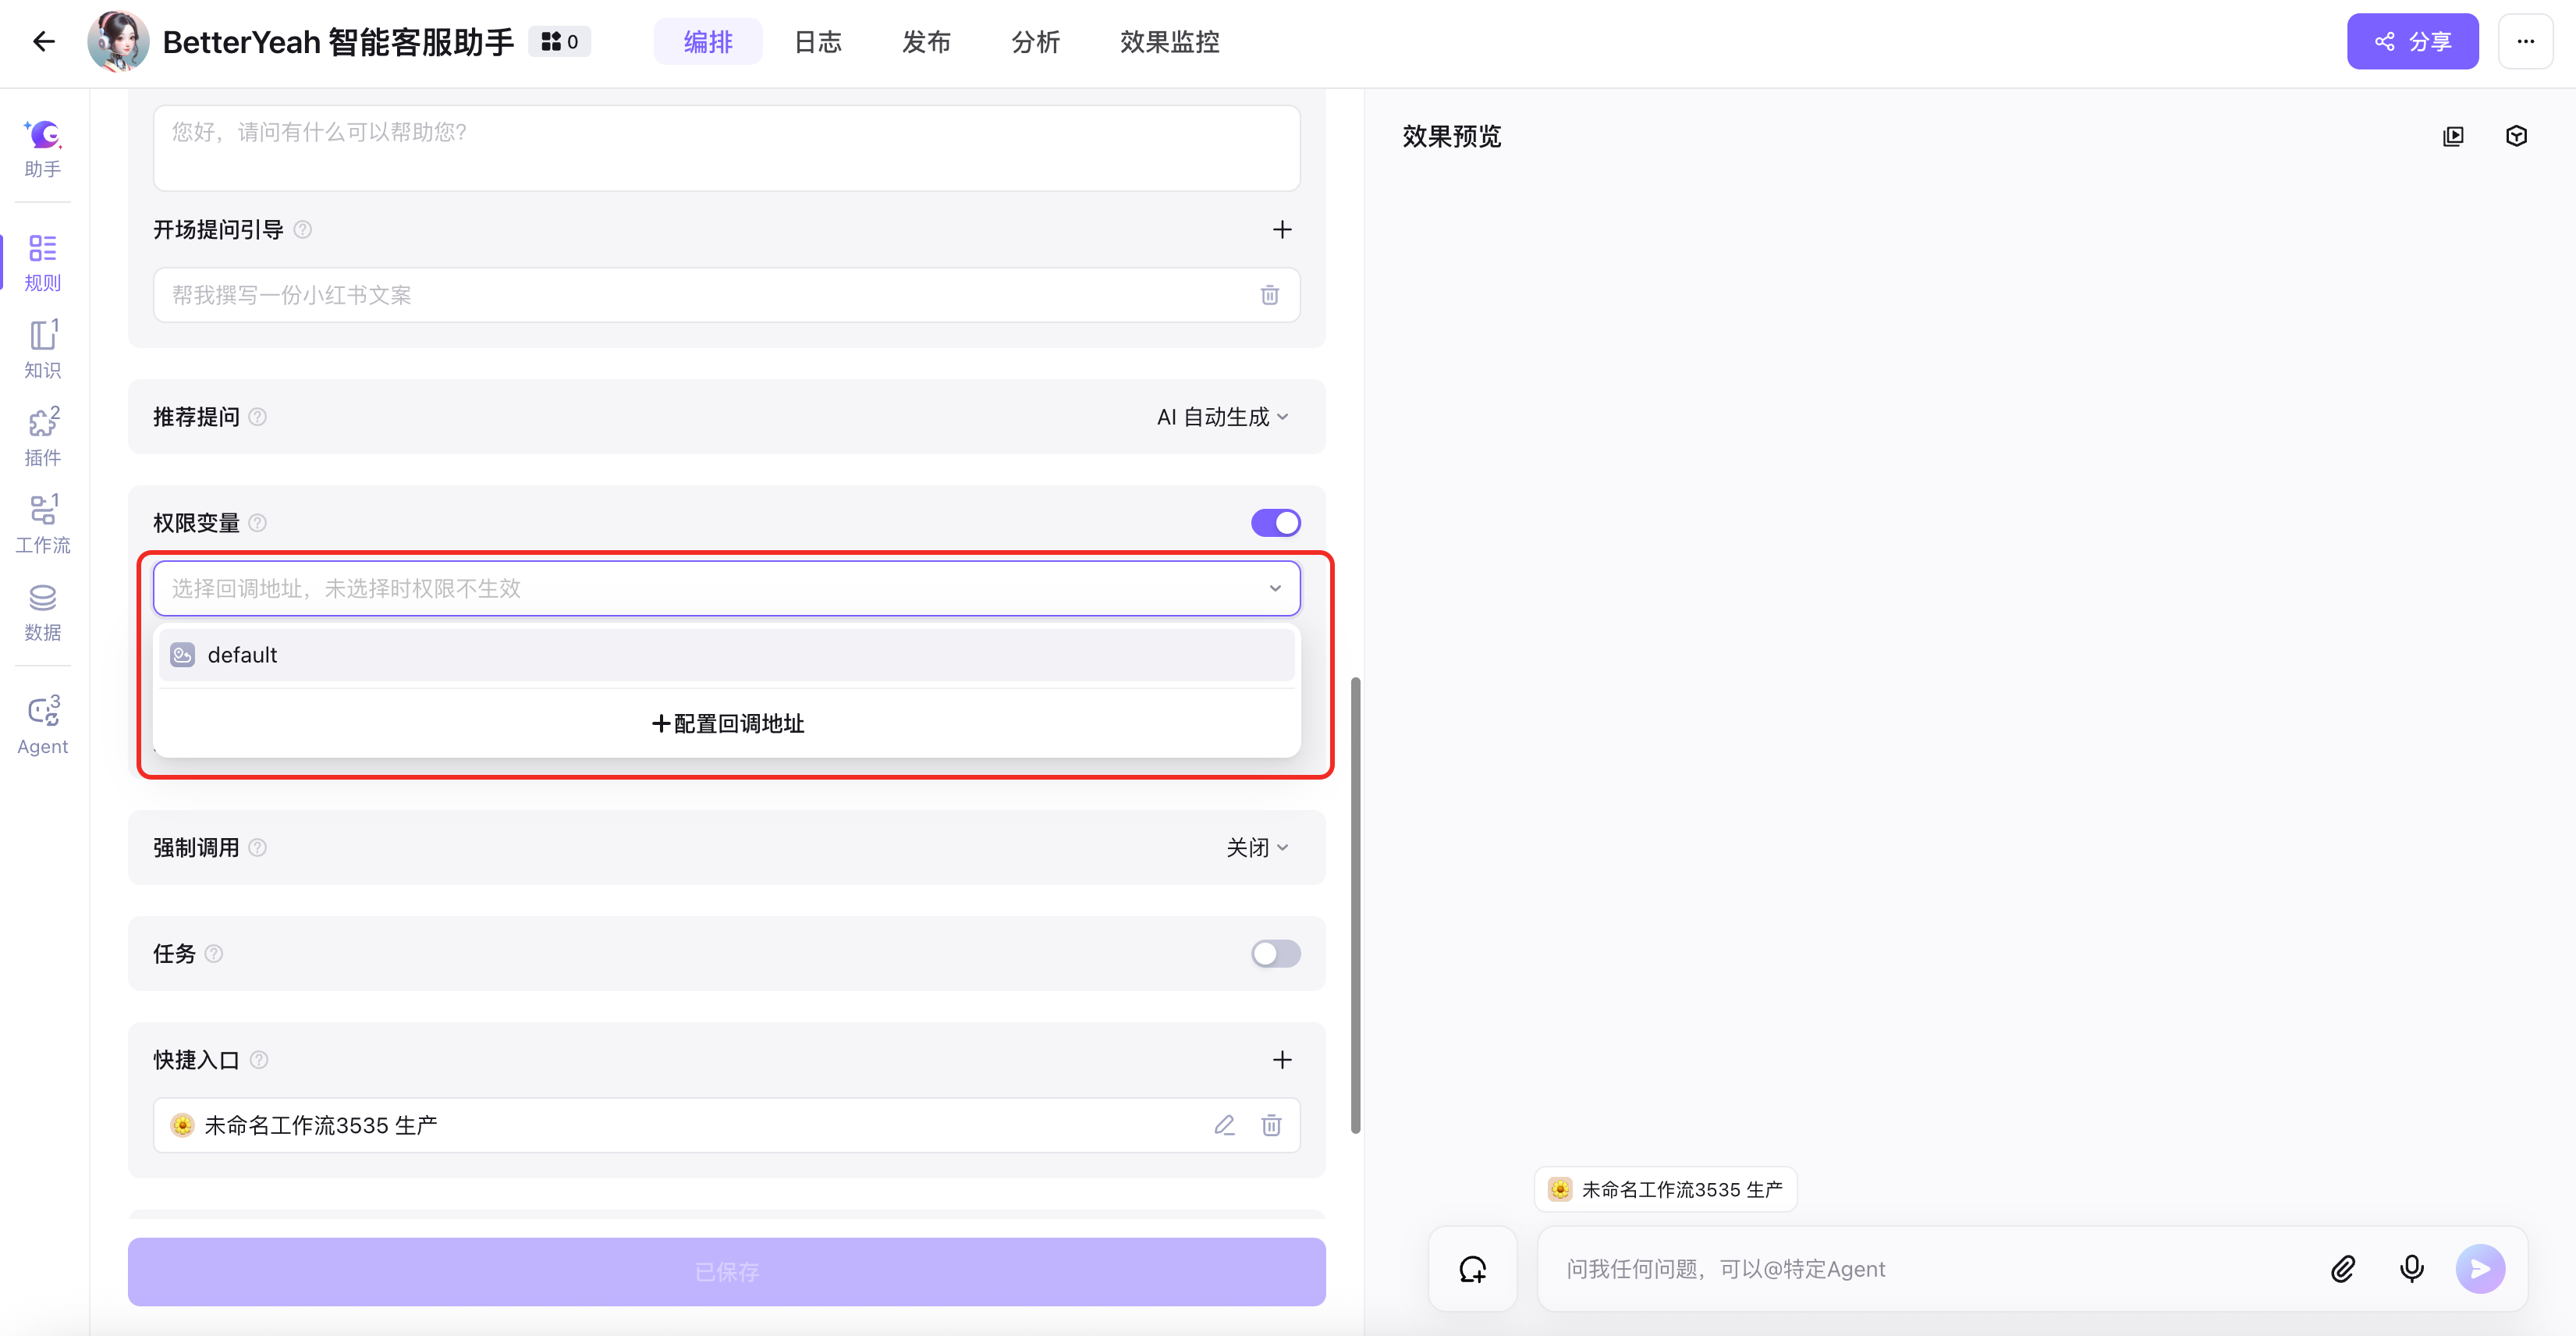2576x1336 pixels.
Task: Click 配置回调地址 link in dropdown
Action: point(727,723)
